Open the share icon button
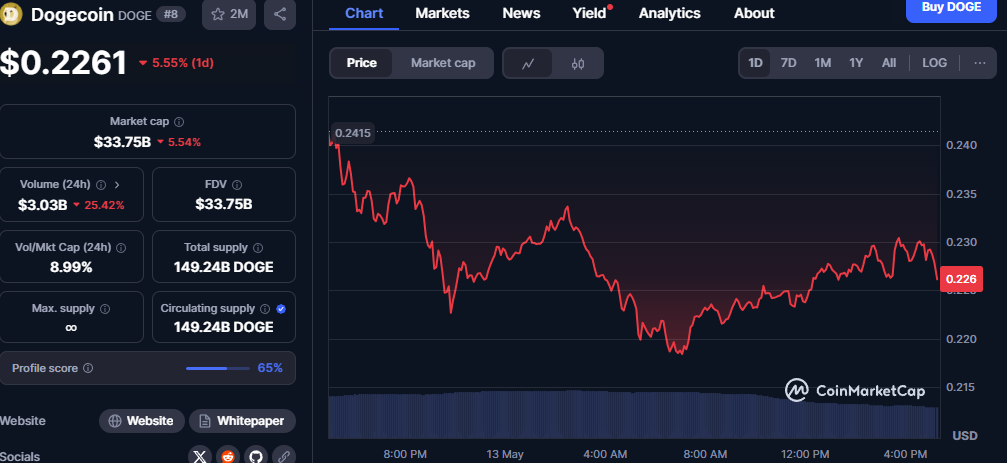Image resolution: width=1007 pixels, height=463 pixels. (279, 14)
